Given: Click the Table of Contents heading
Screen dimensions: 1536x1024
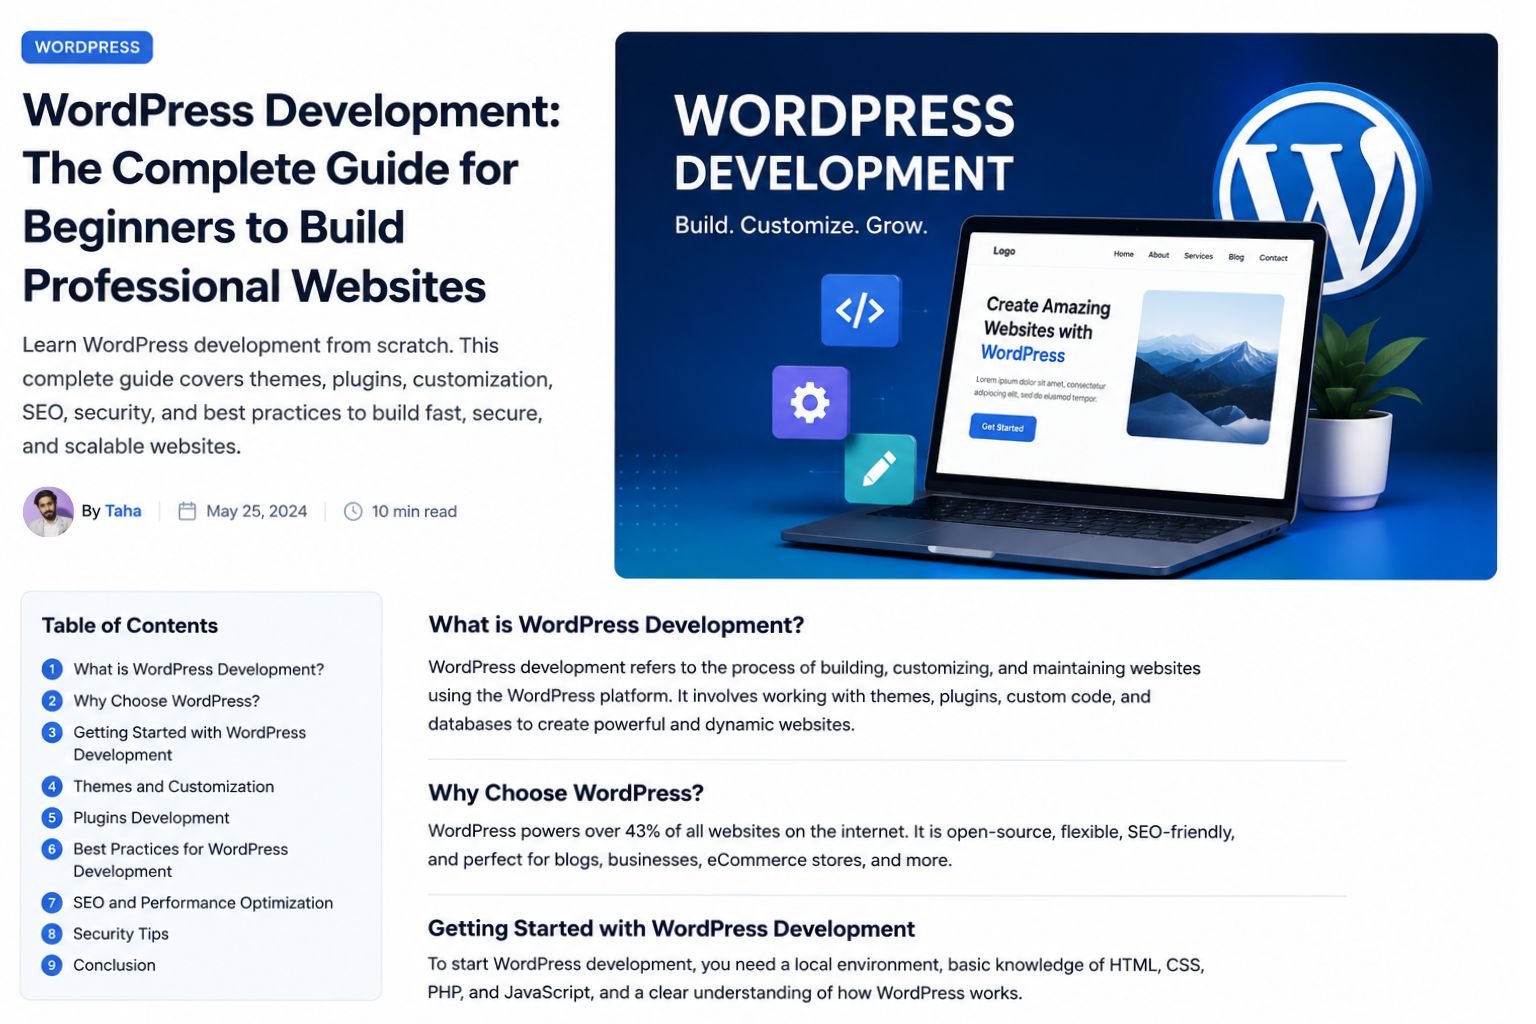Looking at the screenshot, I should coord(130,625).
